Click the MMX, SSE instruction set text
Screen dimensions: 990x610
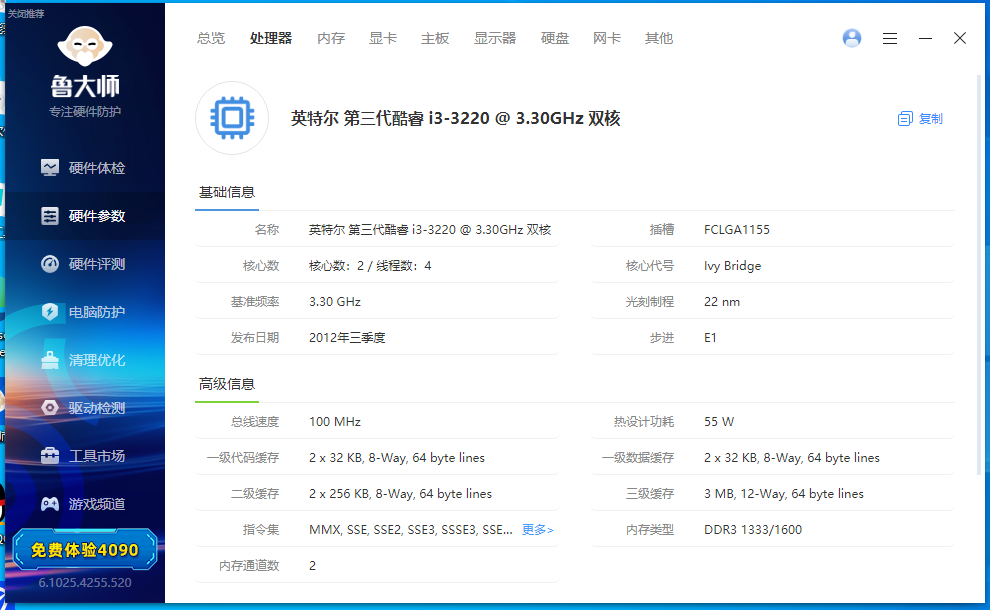click(x=410, y=530)
